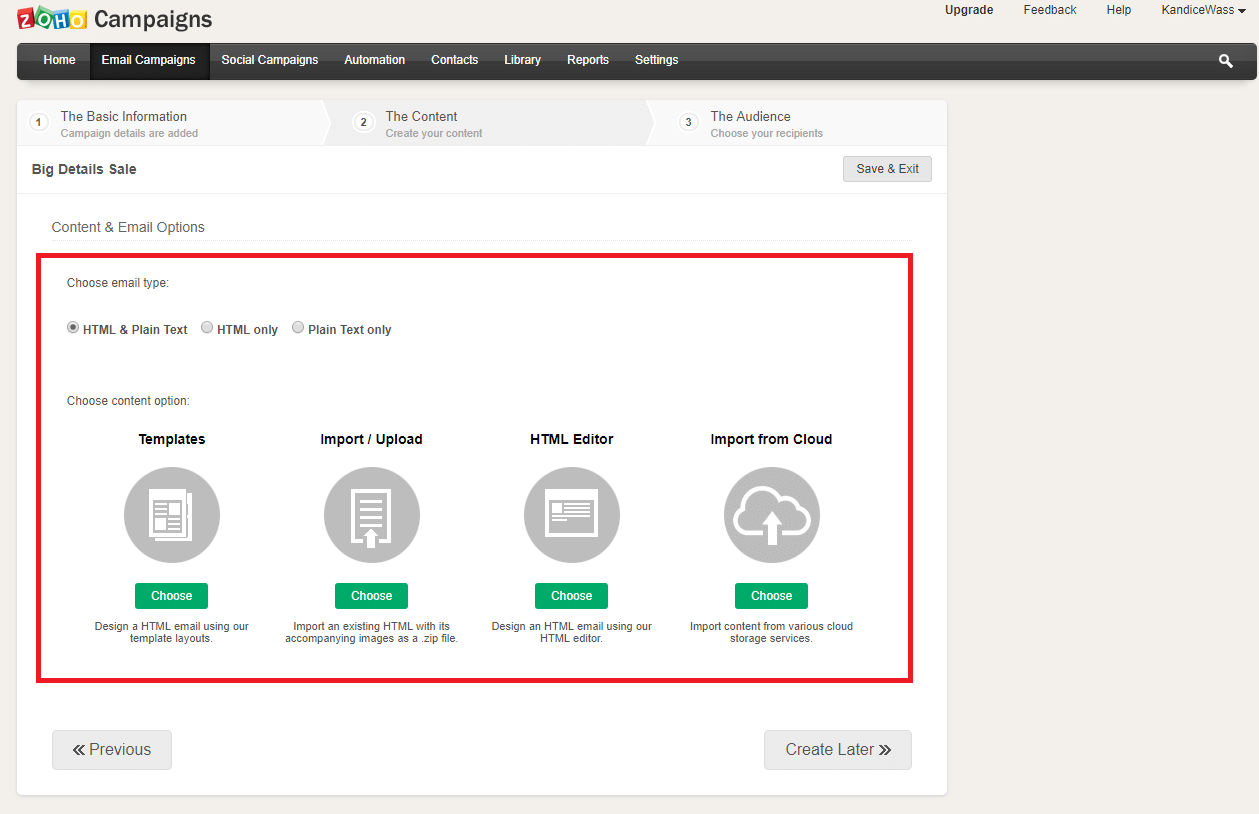Open the Settings menu

(x=657, y=60)
